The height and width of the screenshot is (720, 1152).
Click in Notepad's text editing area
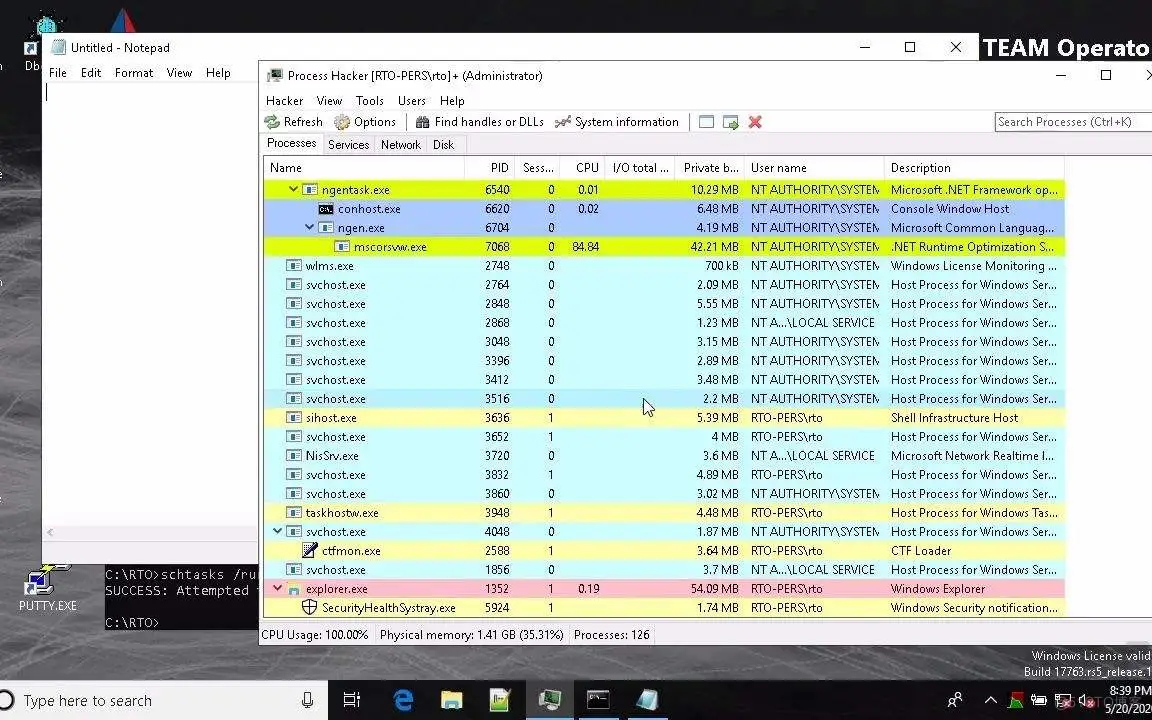pyautogui.click(x=150, y=303)
